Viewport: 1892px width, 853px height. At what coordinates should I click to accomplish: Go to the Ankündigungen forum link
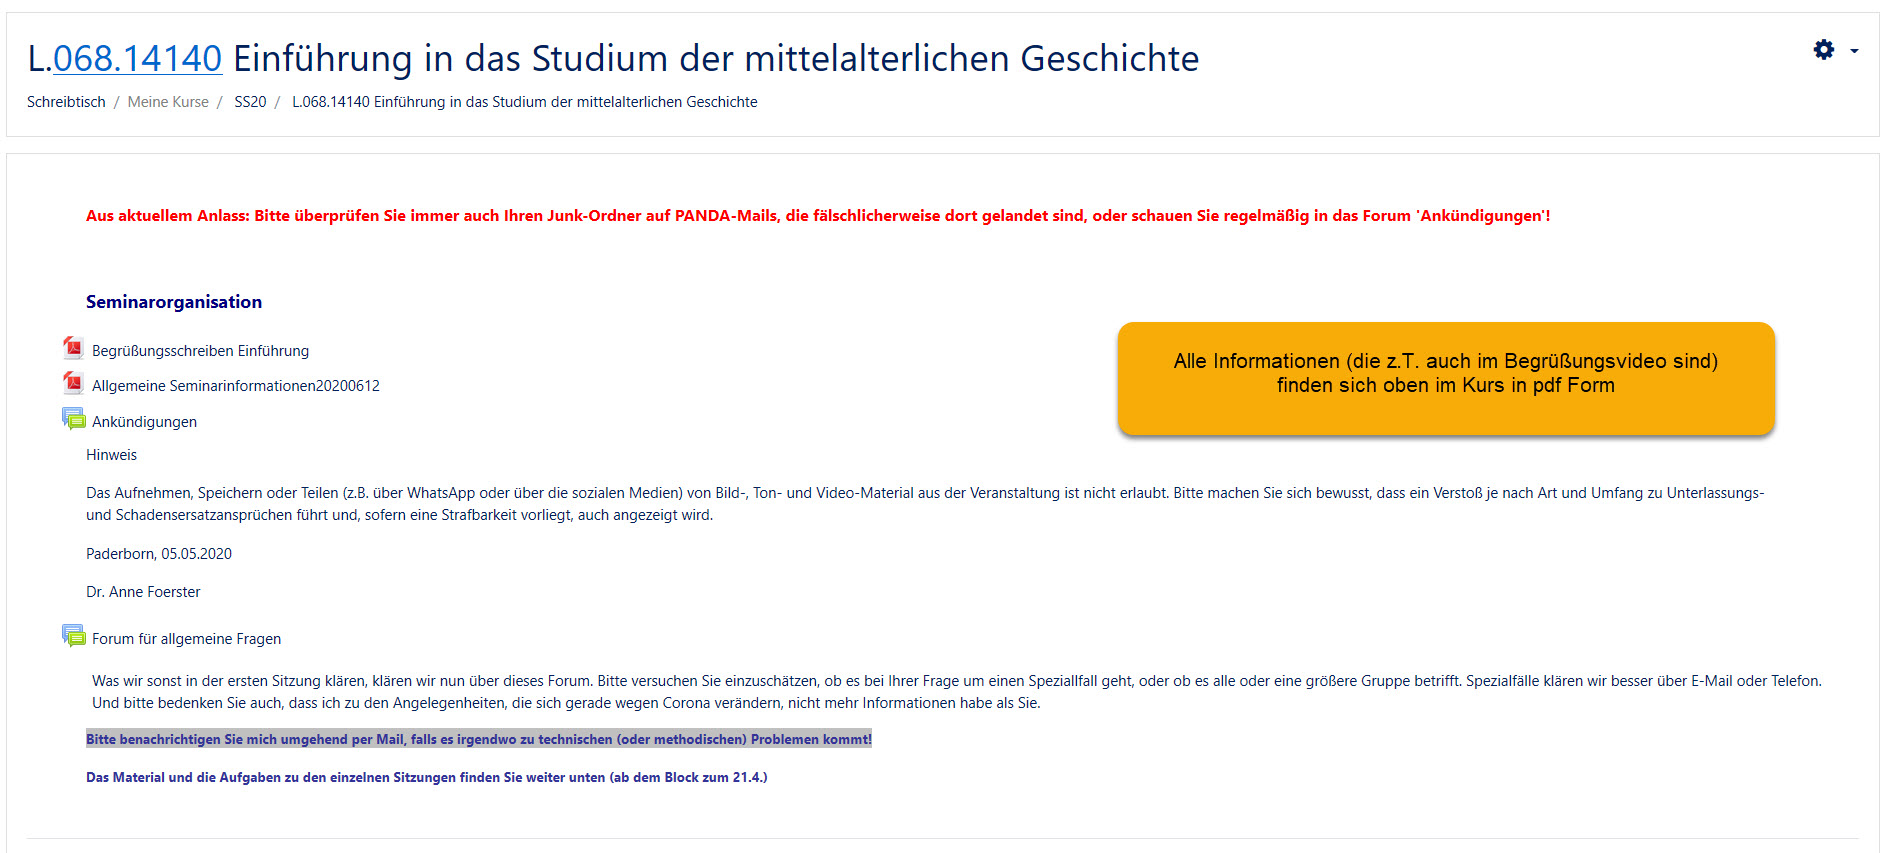tap(144, 422)
